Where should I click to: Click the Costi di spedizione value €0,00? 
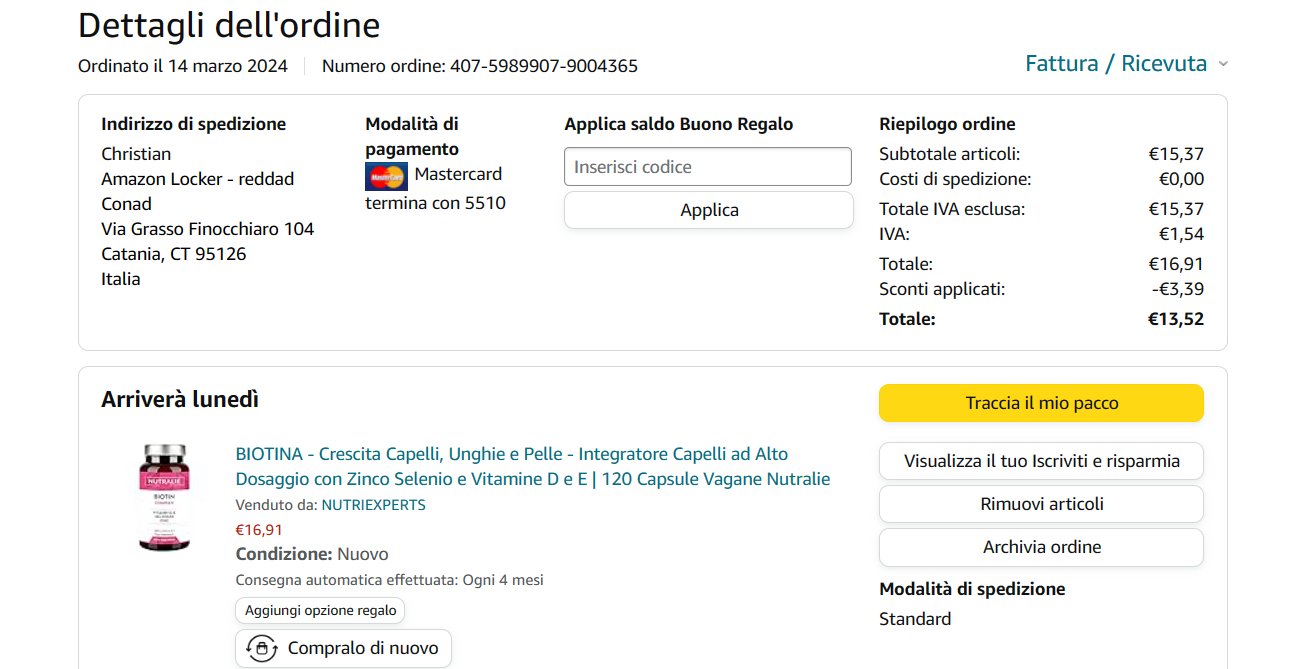(x=1181, y=179)
